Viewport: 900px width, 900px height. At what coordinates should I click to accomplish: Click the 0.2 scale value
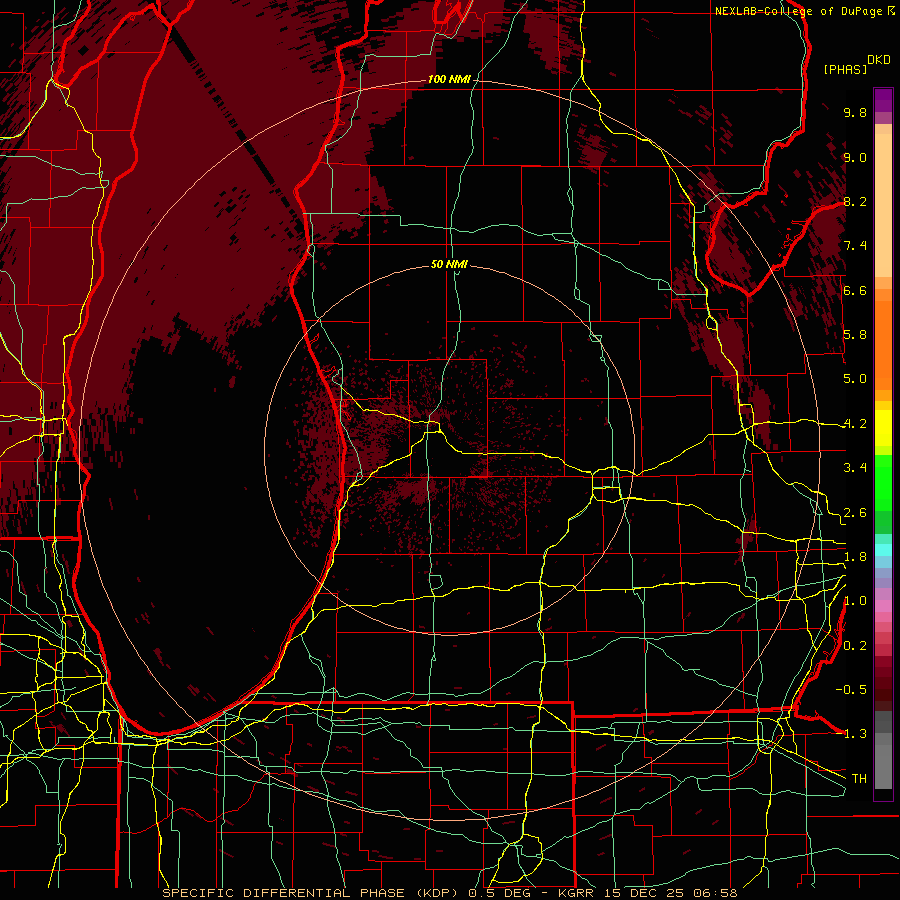coord(855,646)
